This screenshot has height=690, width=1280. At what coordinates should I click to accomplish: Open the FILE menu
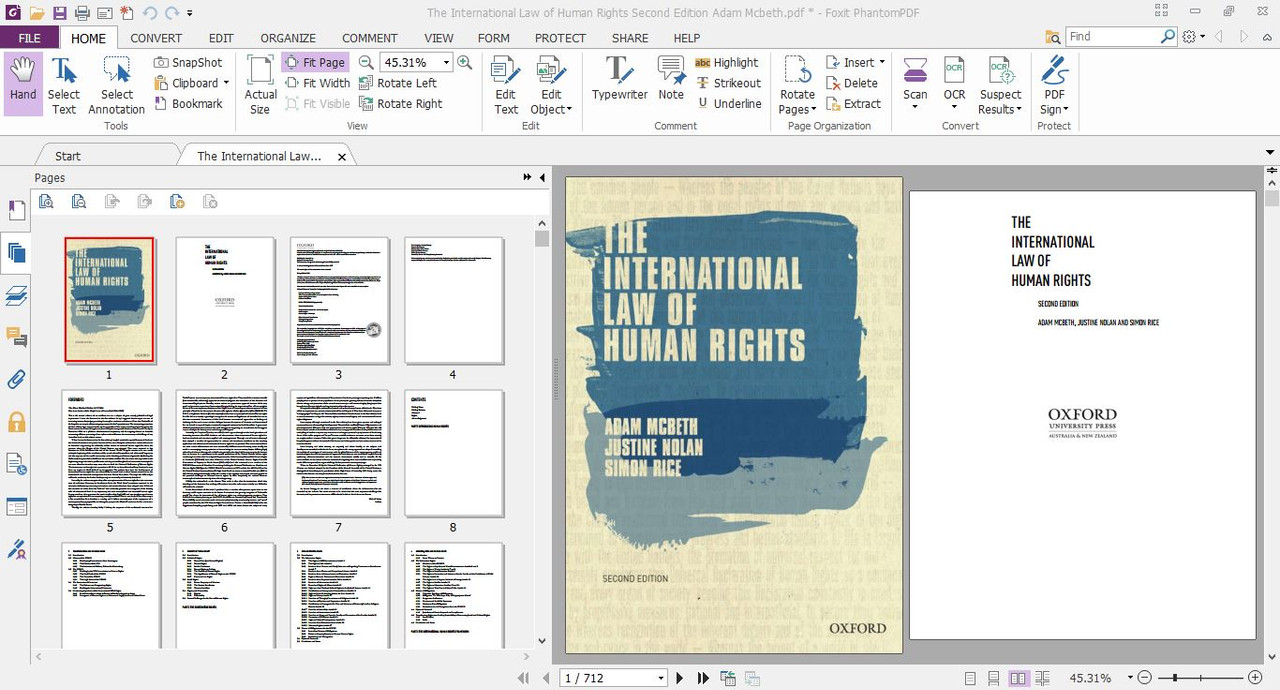click(29, 38)
